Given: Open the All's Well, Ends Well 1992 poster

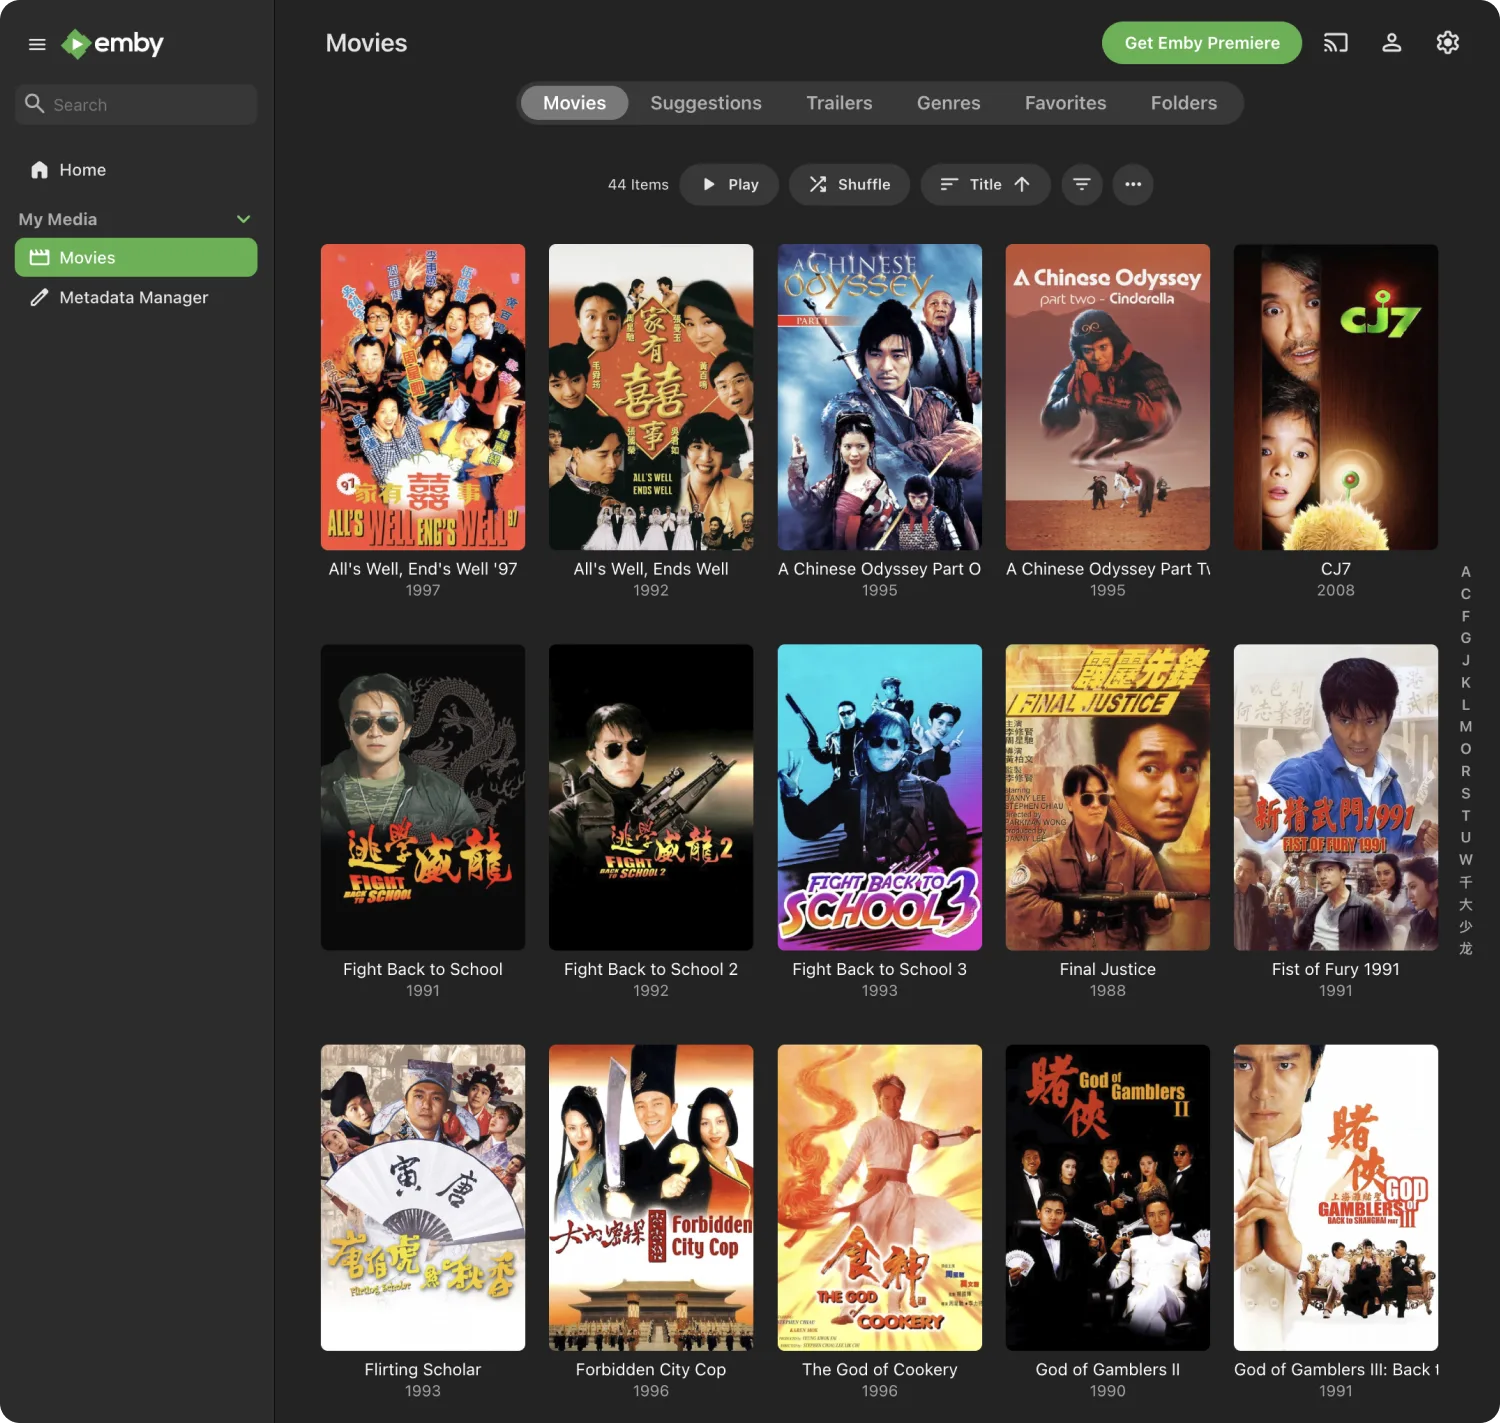Looking at the screenshot, I should (x=651, y=397).
